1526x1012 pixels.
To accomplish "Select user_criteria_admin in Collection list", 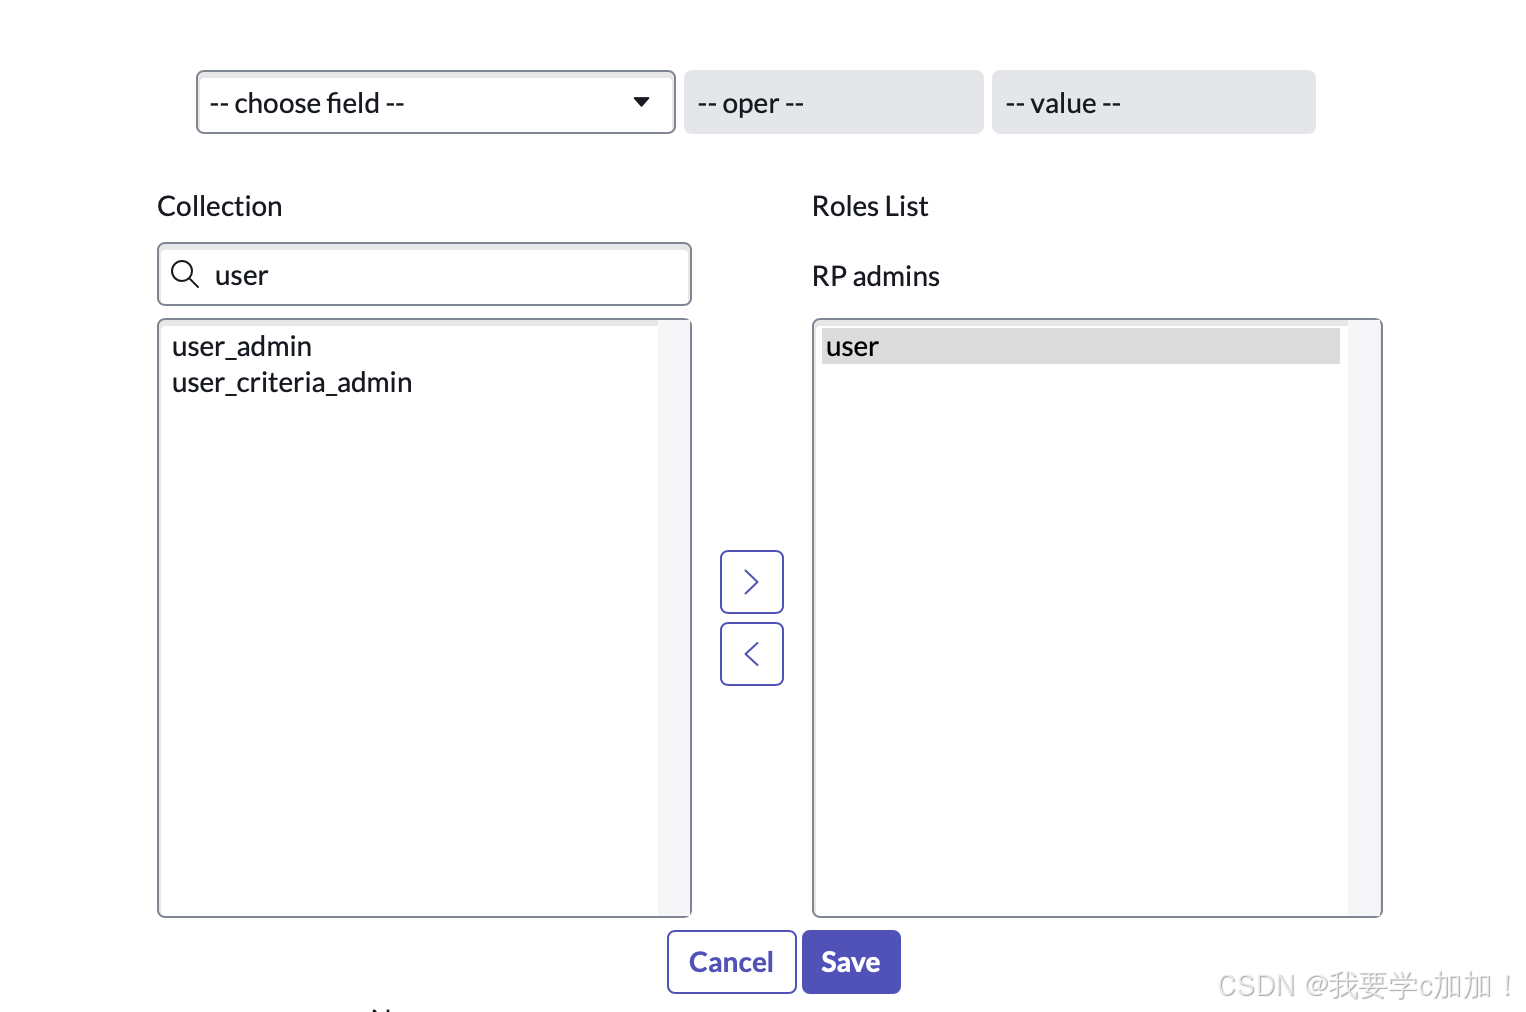I will pos(292,383).
